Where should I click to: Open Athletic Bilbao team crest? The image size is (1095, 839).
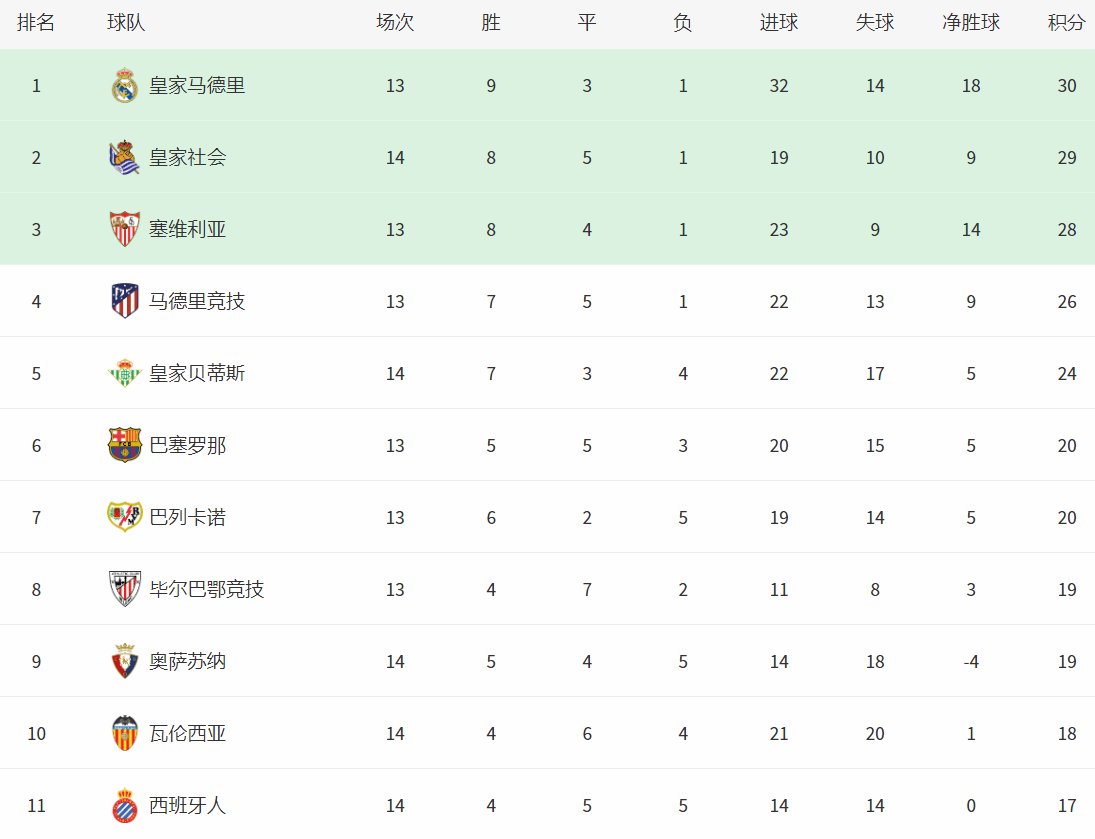point(125,589)
